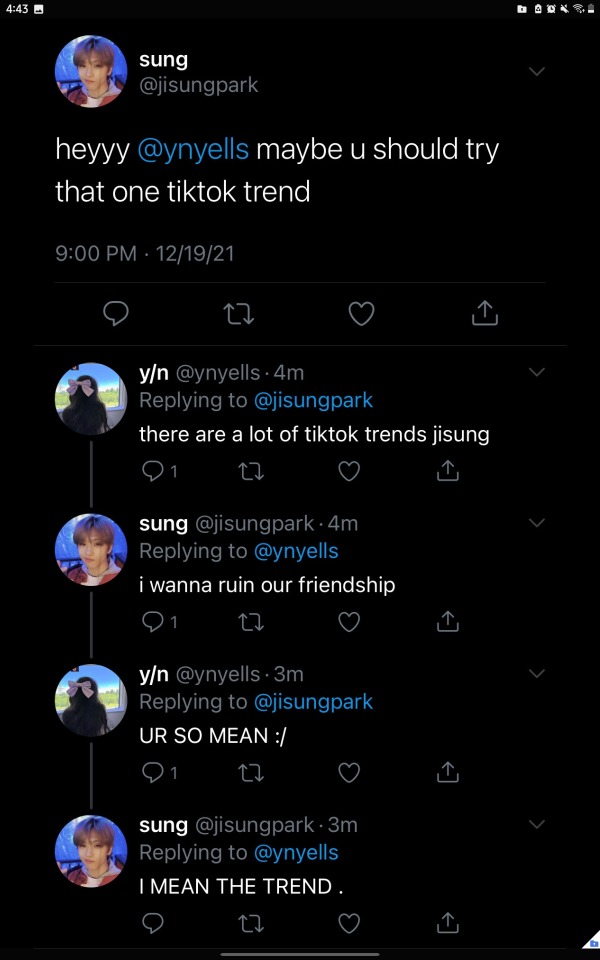Image resolution: width=600 pixels, height=960 pixels.
Task: Open dropdown chevron on the main tweet
Action: click(537, 71)
